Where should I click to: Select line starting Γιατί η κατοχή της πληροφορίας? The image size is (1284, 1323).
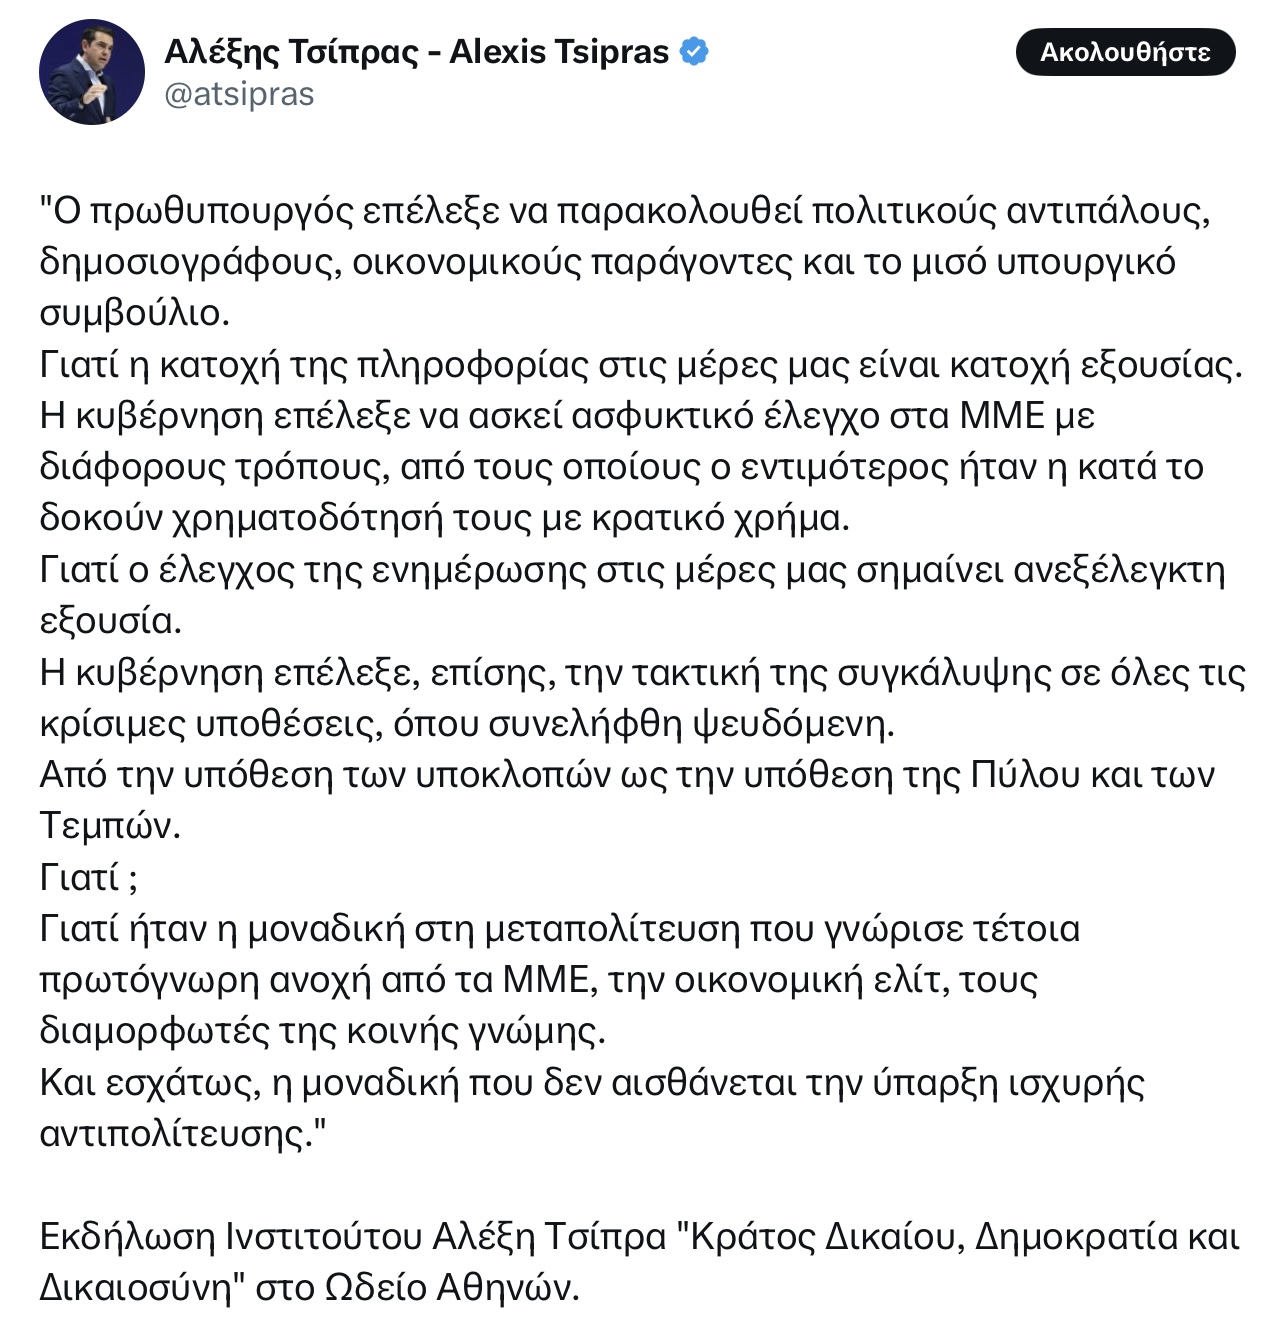641,365
